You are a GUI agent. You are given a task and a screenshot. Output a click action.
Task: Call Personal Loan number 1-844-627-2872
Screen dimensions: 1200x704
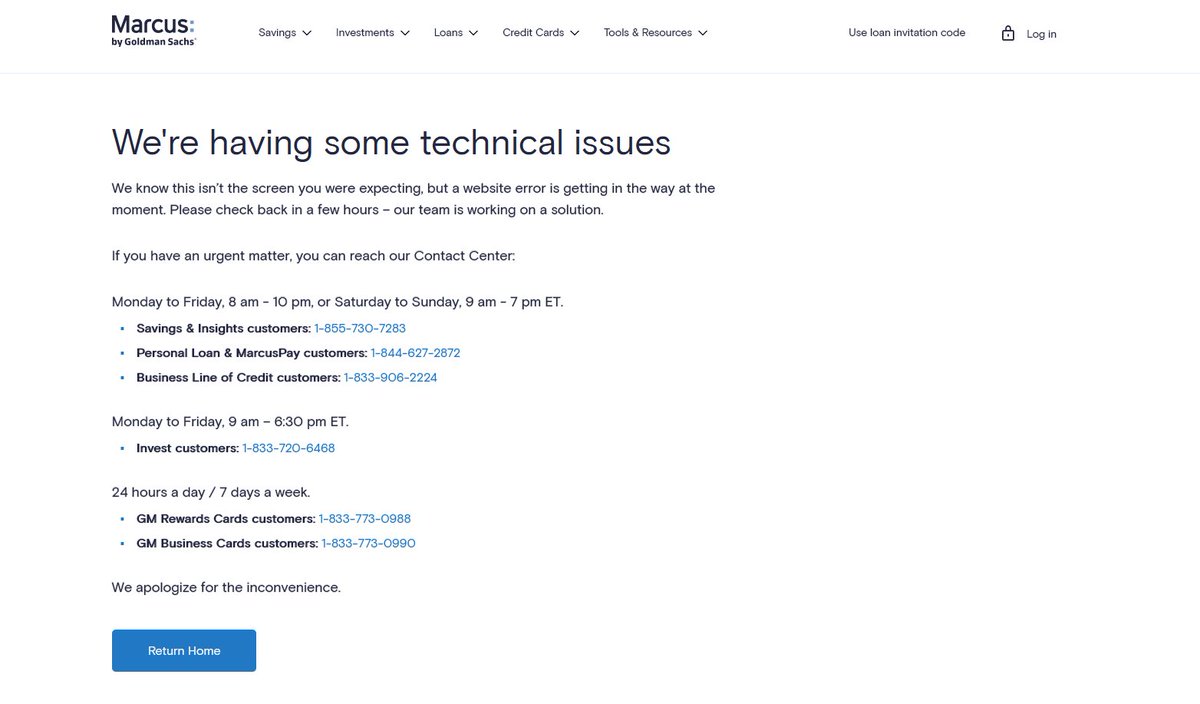click(x=415, y=353)
